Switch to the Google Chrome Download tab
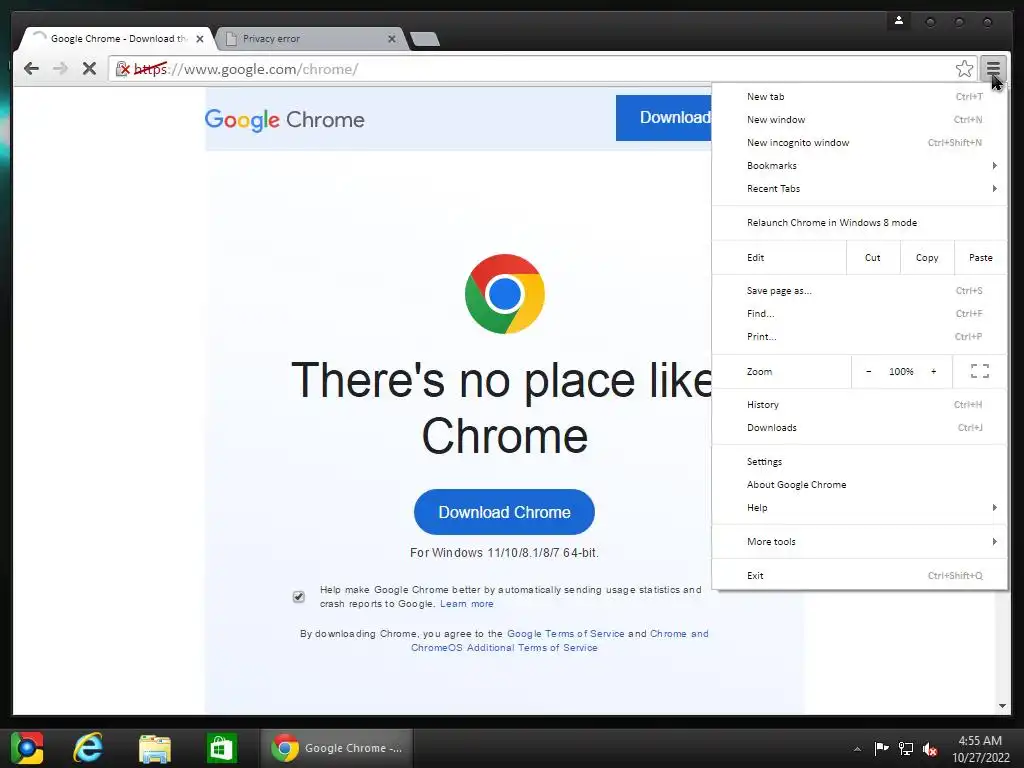 (x=116, y=39)
